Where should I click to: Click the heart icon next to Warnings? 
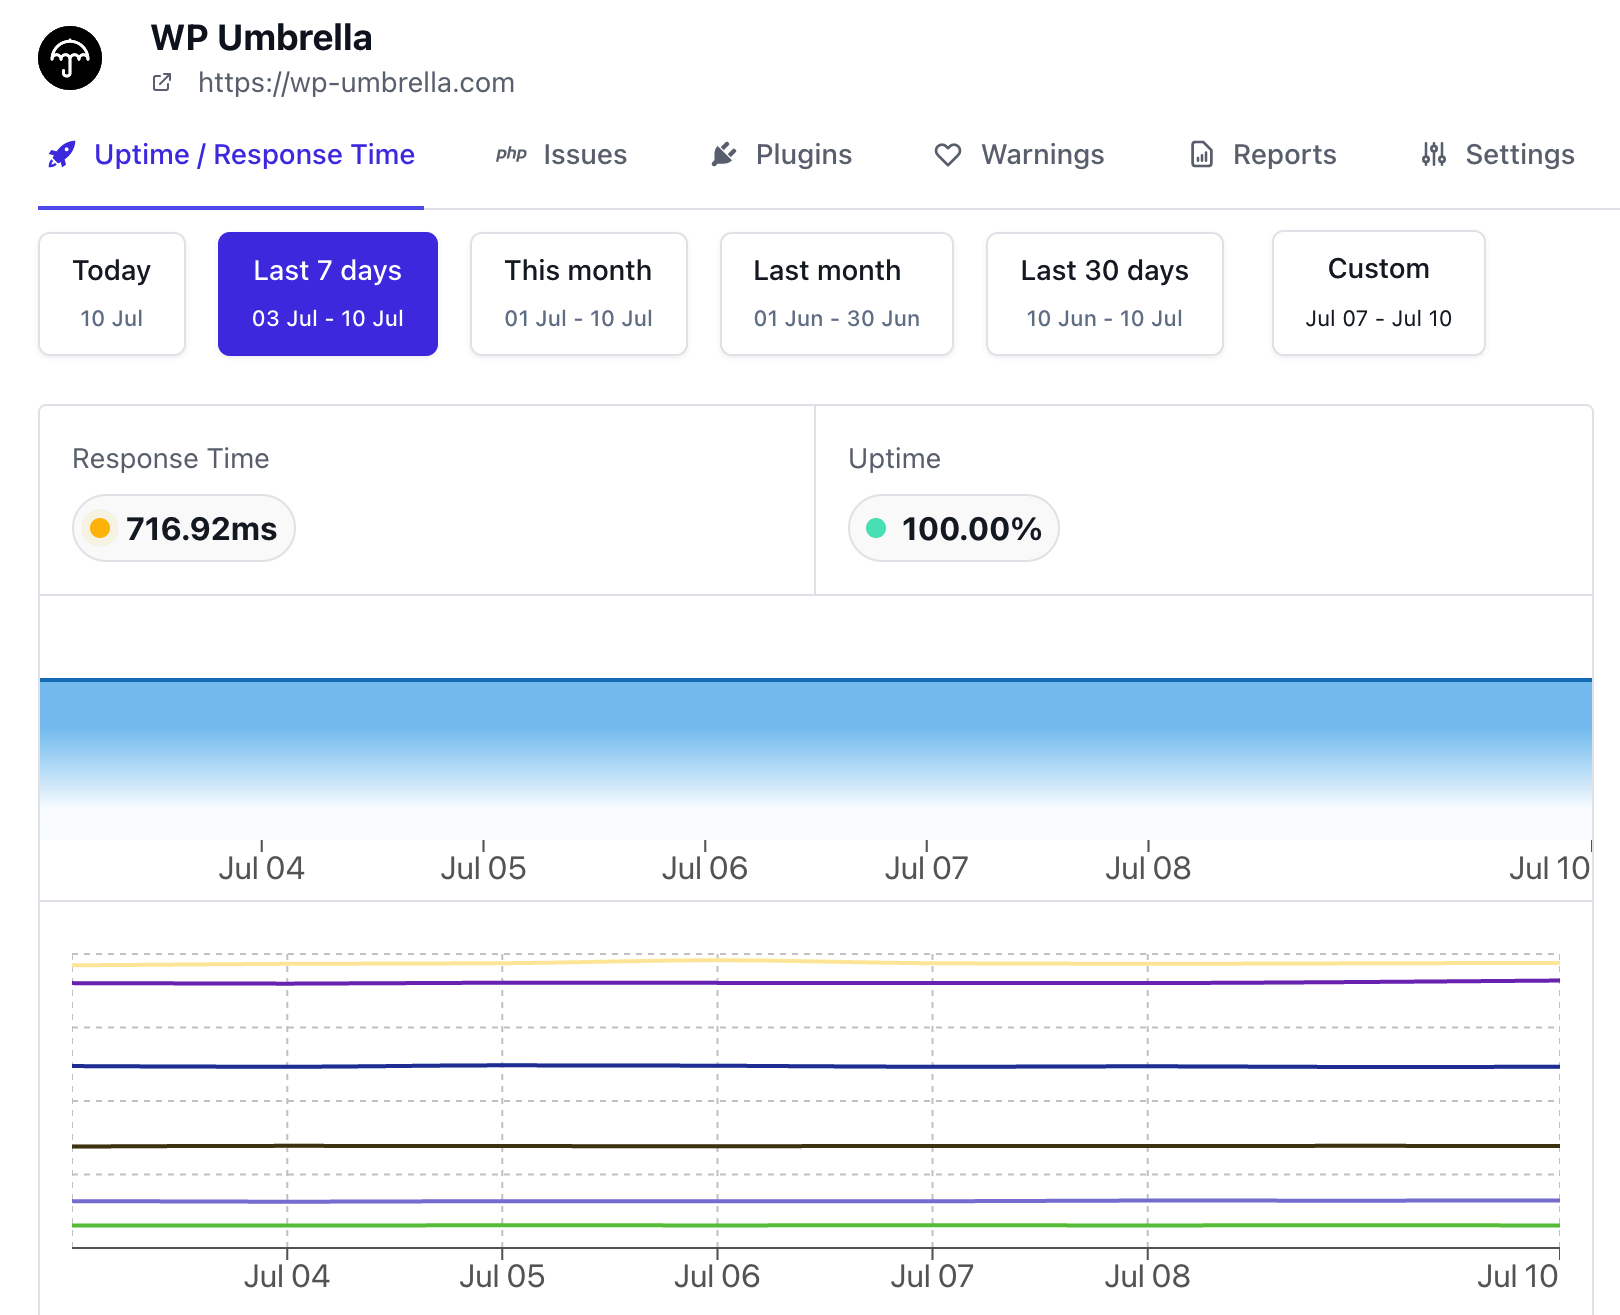pos(948,155)
